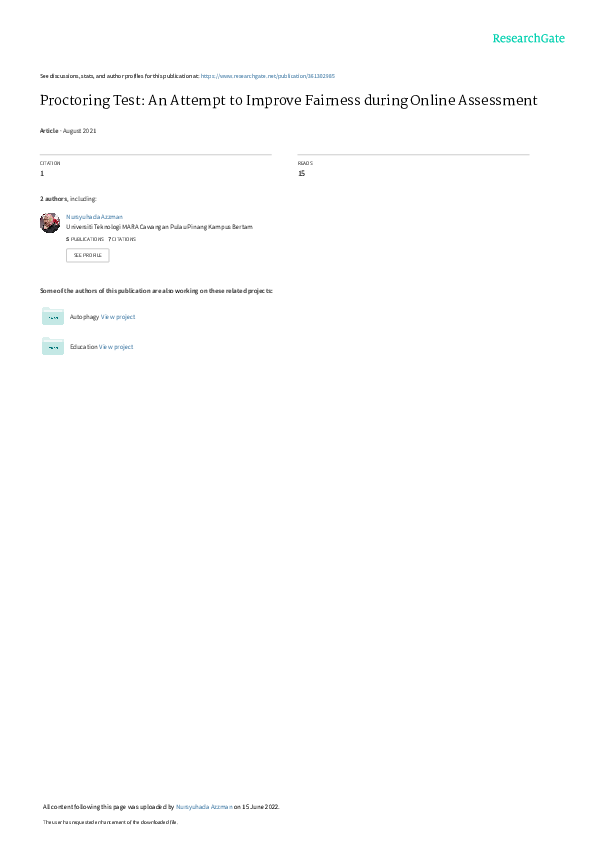Click the paper title Proctoring Test heading
This screenshot has height=841, width=595.
(x=289, y=101)
